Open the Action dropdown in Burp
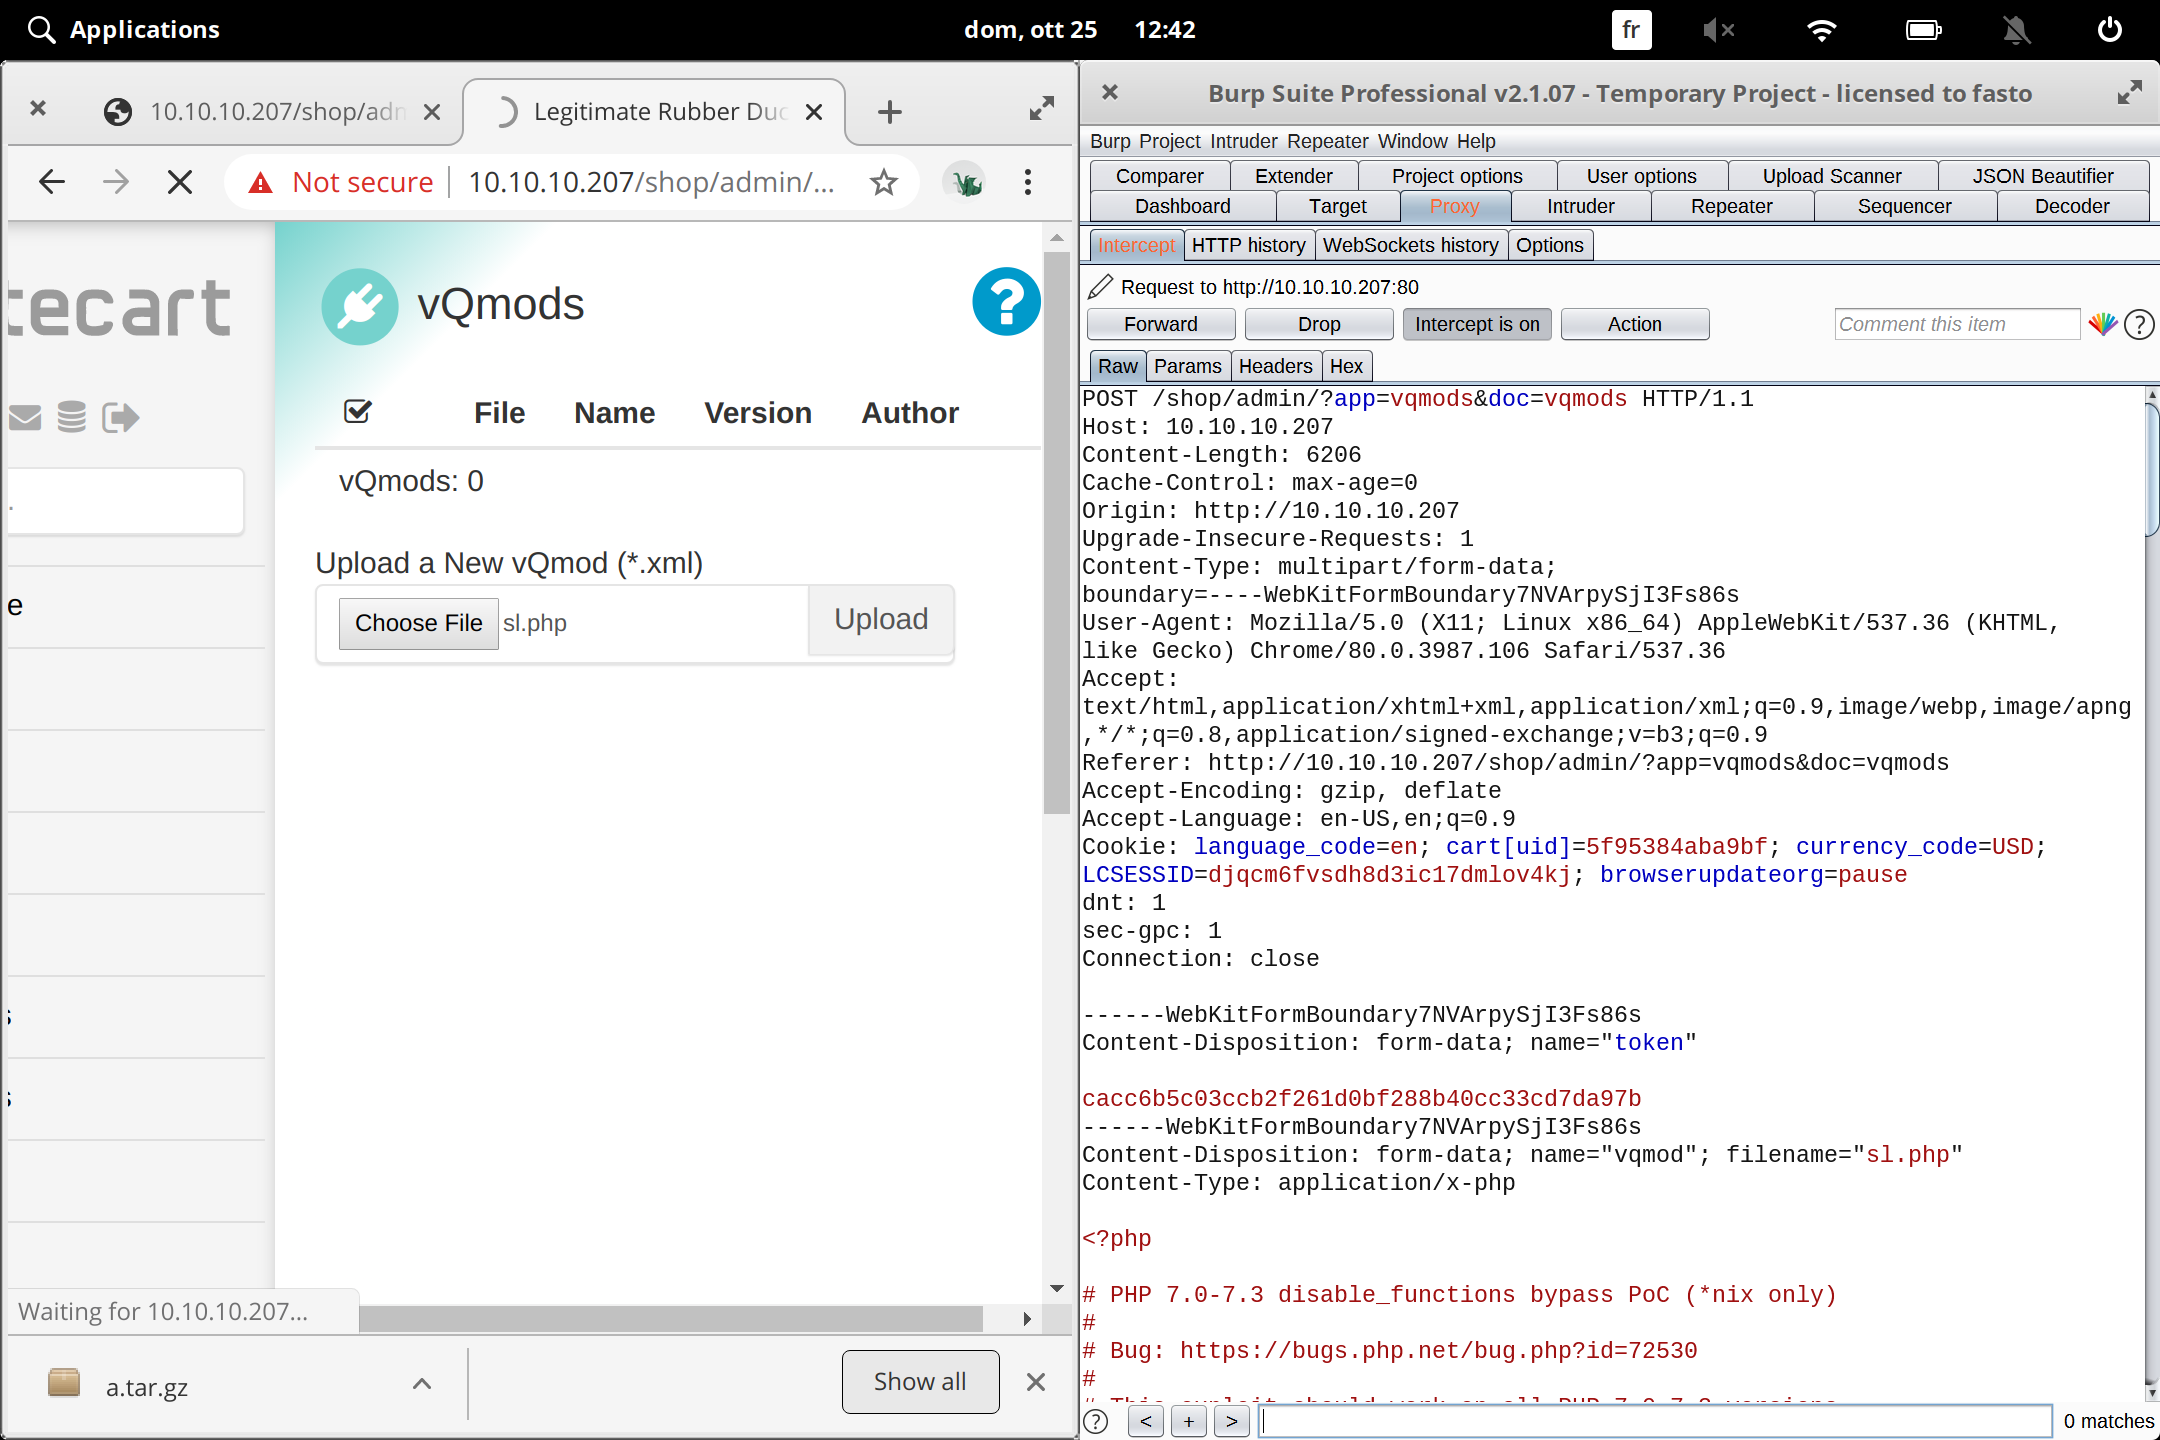 click(x=1634, y=324)
